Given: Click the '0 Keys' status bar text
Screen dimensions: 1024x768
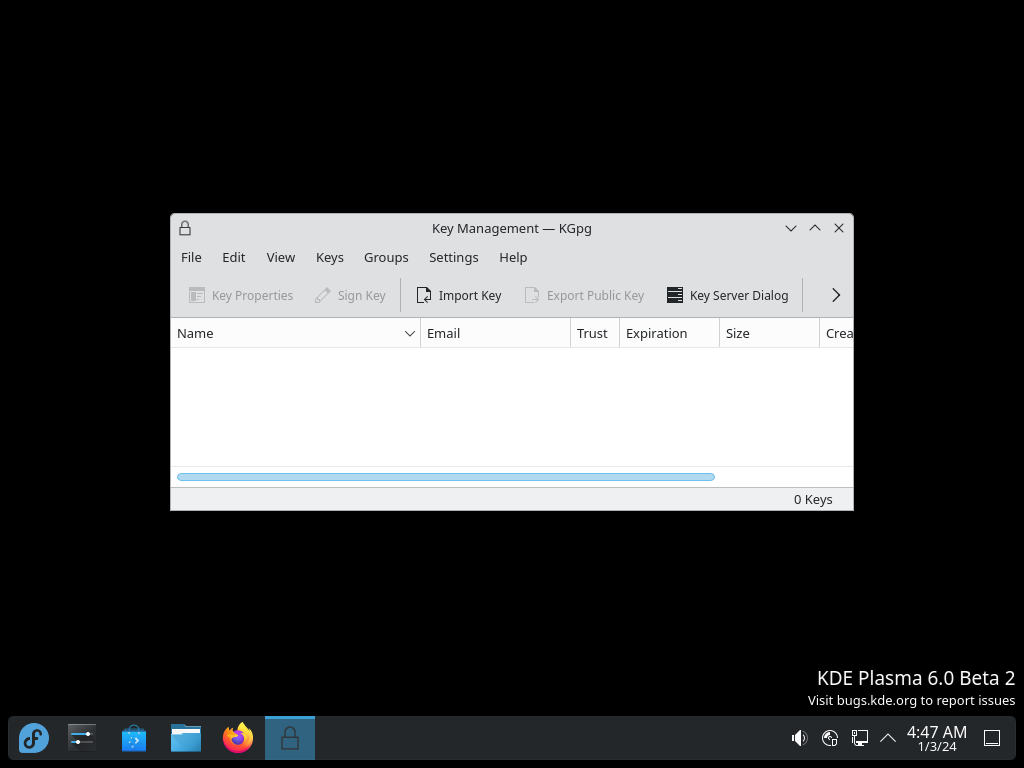Looking at the screenshot, I should [x=813, y=500].
